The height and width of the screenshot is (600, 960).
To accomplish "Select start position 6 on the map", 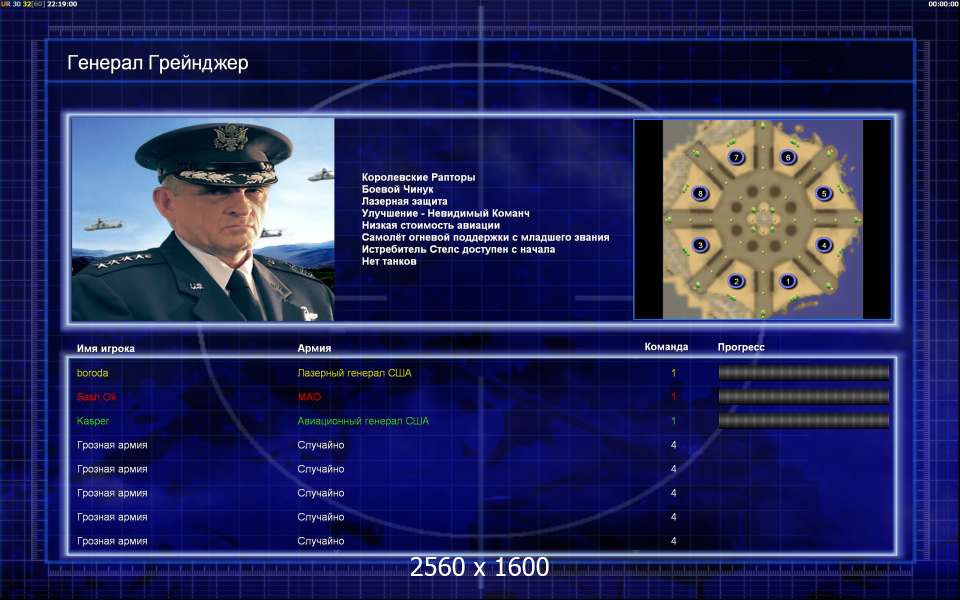I will coord(788,157).
